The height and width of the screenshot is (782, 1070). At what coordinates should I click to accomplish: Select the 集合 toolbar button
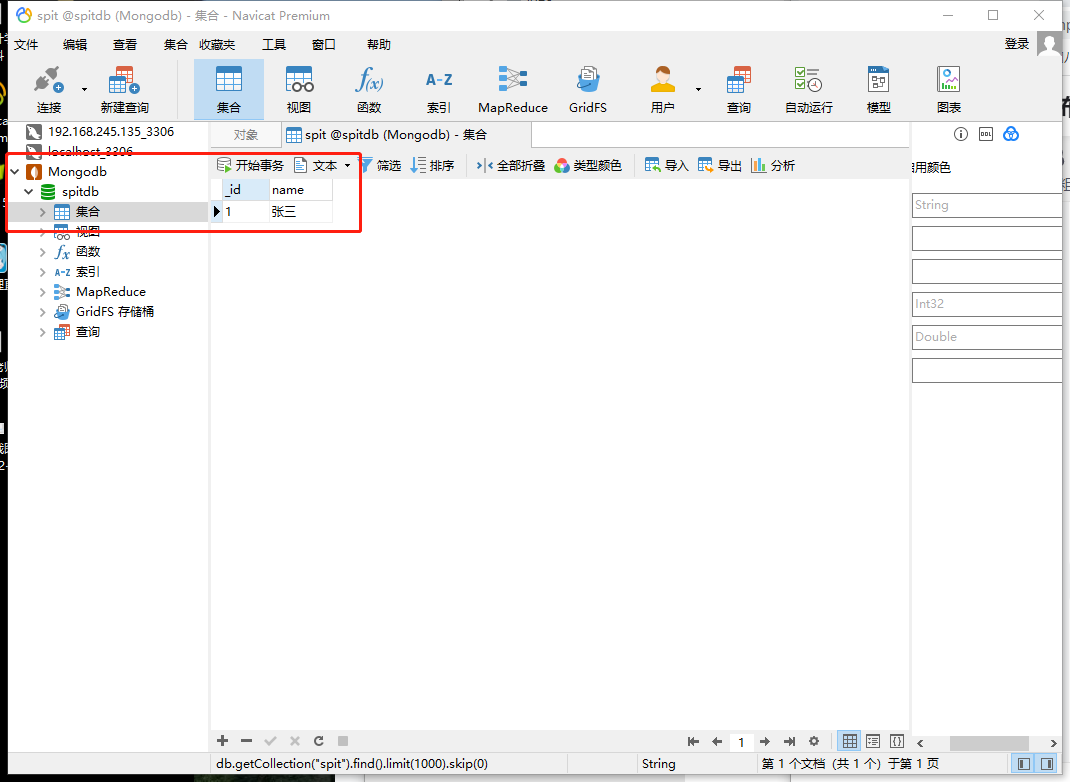[x=229, y=89]
